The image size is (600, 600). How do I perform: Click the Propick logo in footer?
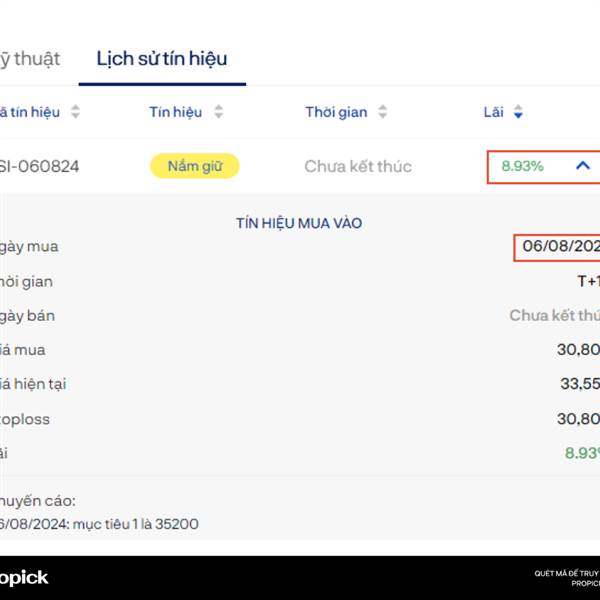24,578
